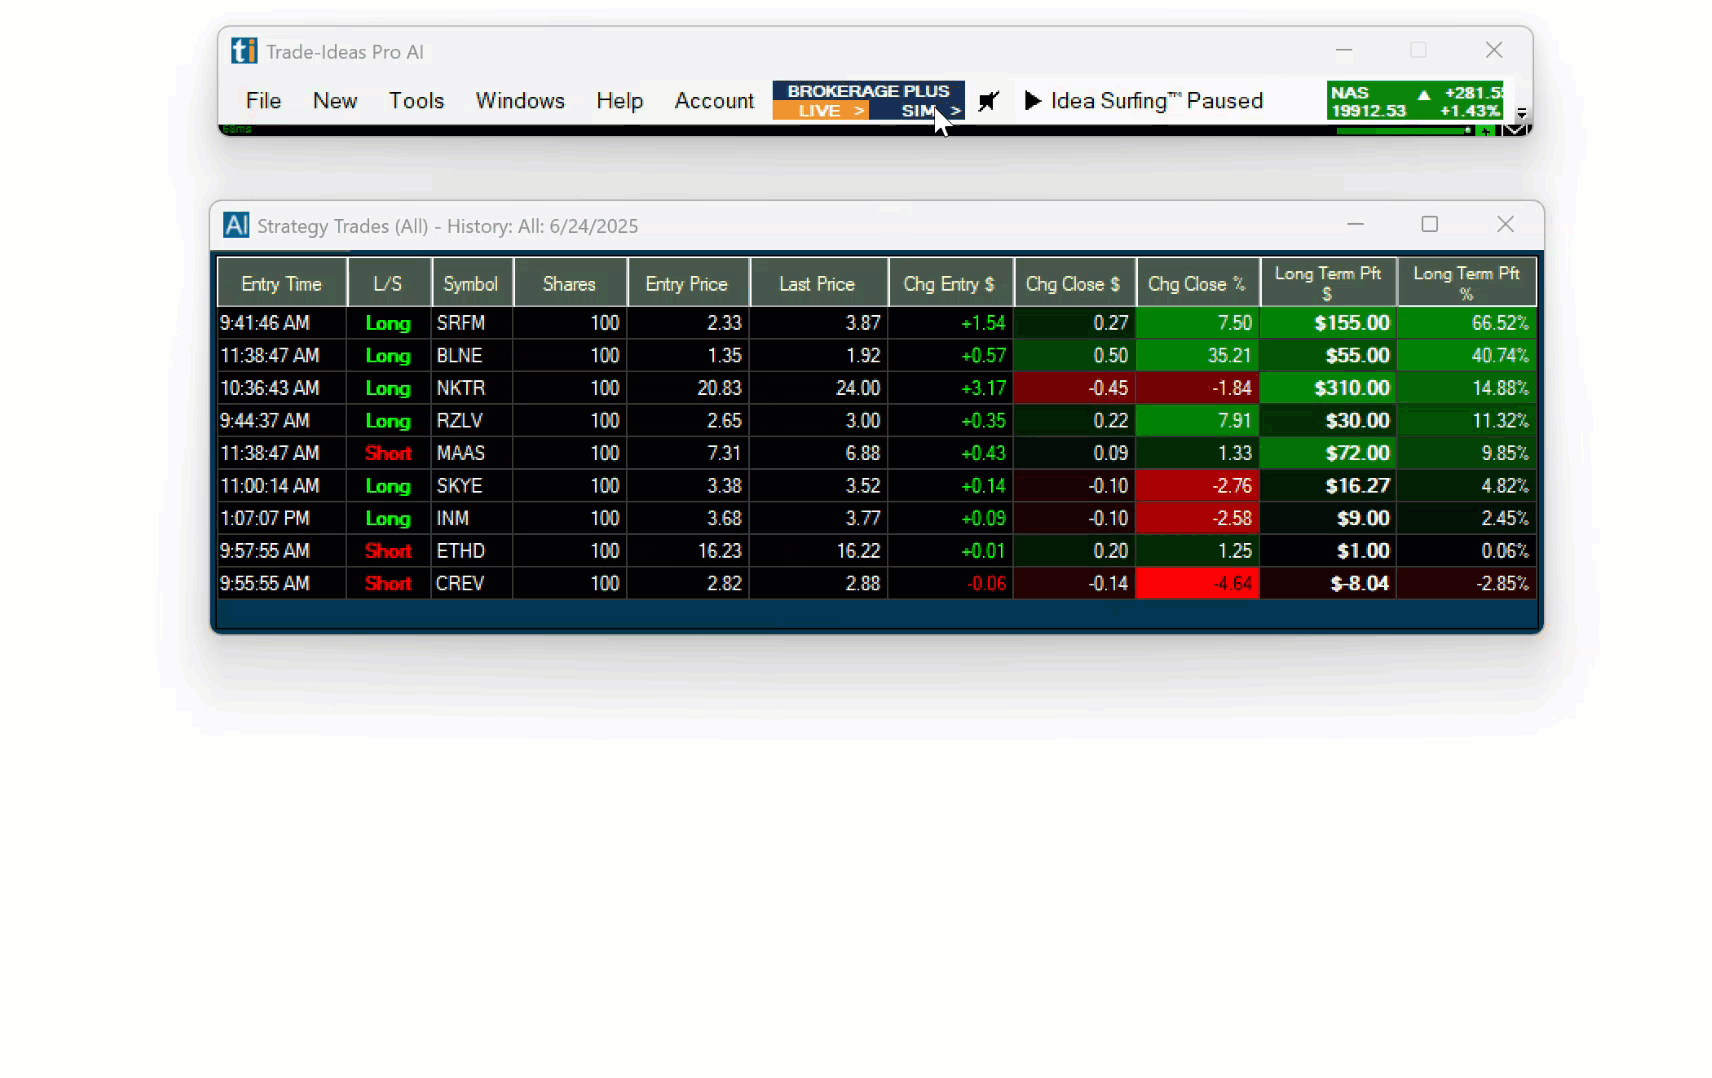Click the unpinned pushpin icon in toolbar
Viewport: 1712px width, 1078px height.
(x=988, y=101)
